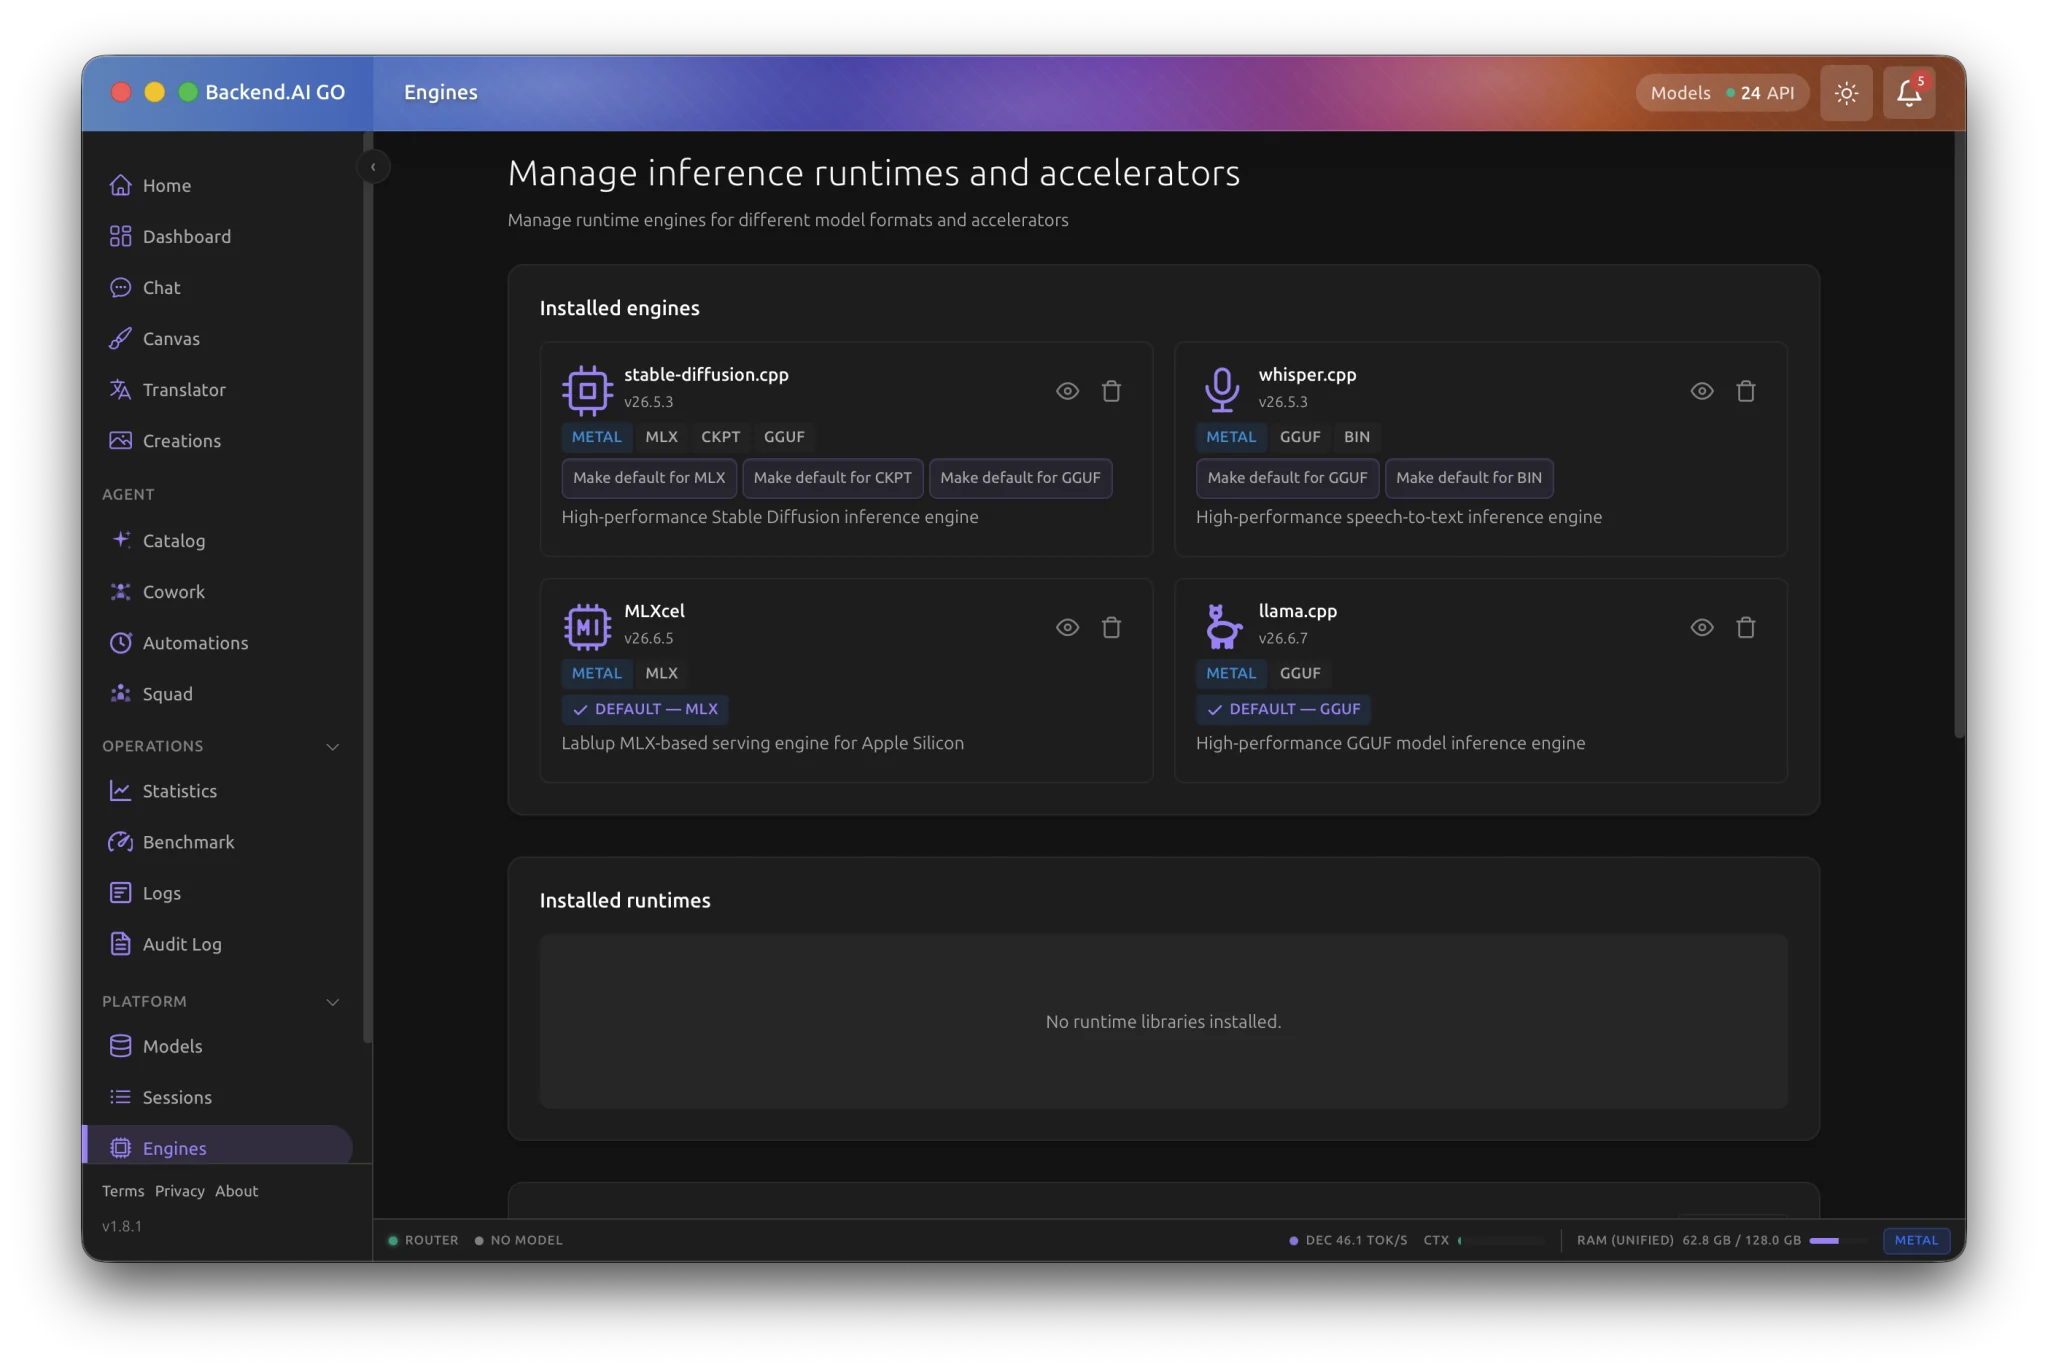The width and height of the screenshot is (2048, 1370).
Task: Collapse the sidebar with arrow handle
Action: pyautogui.click(x=373, y=167)
